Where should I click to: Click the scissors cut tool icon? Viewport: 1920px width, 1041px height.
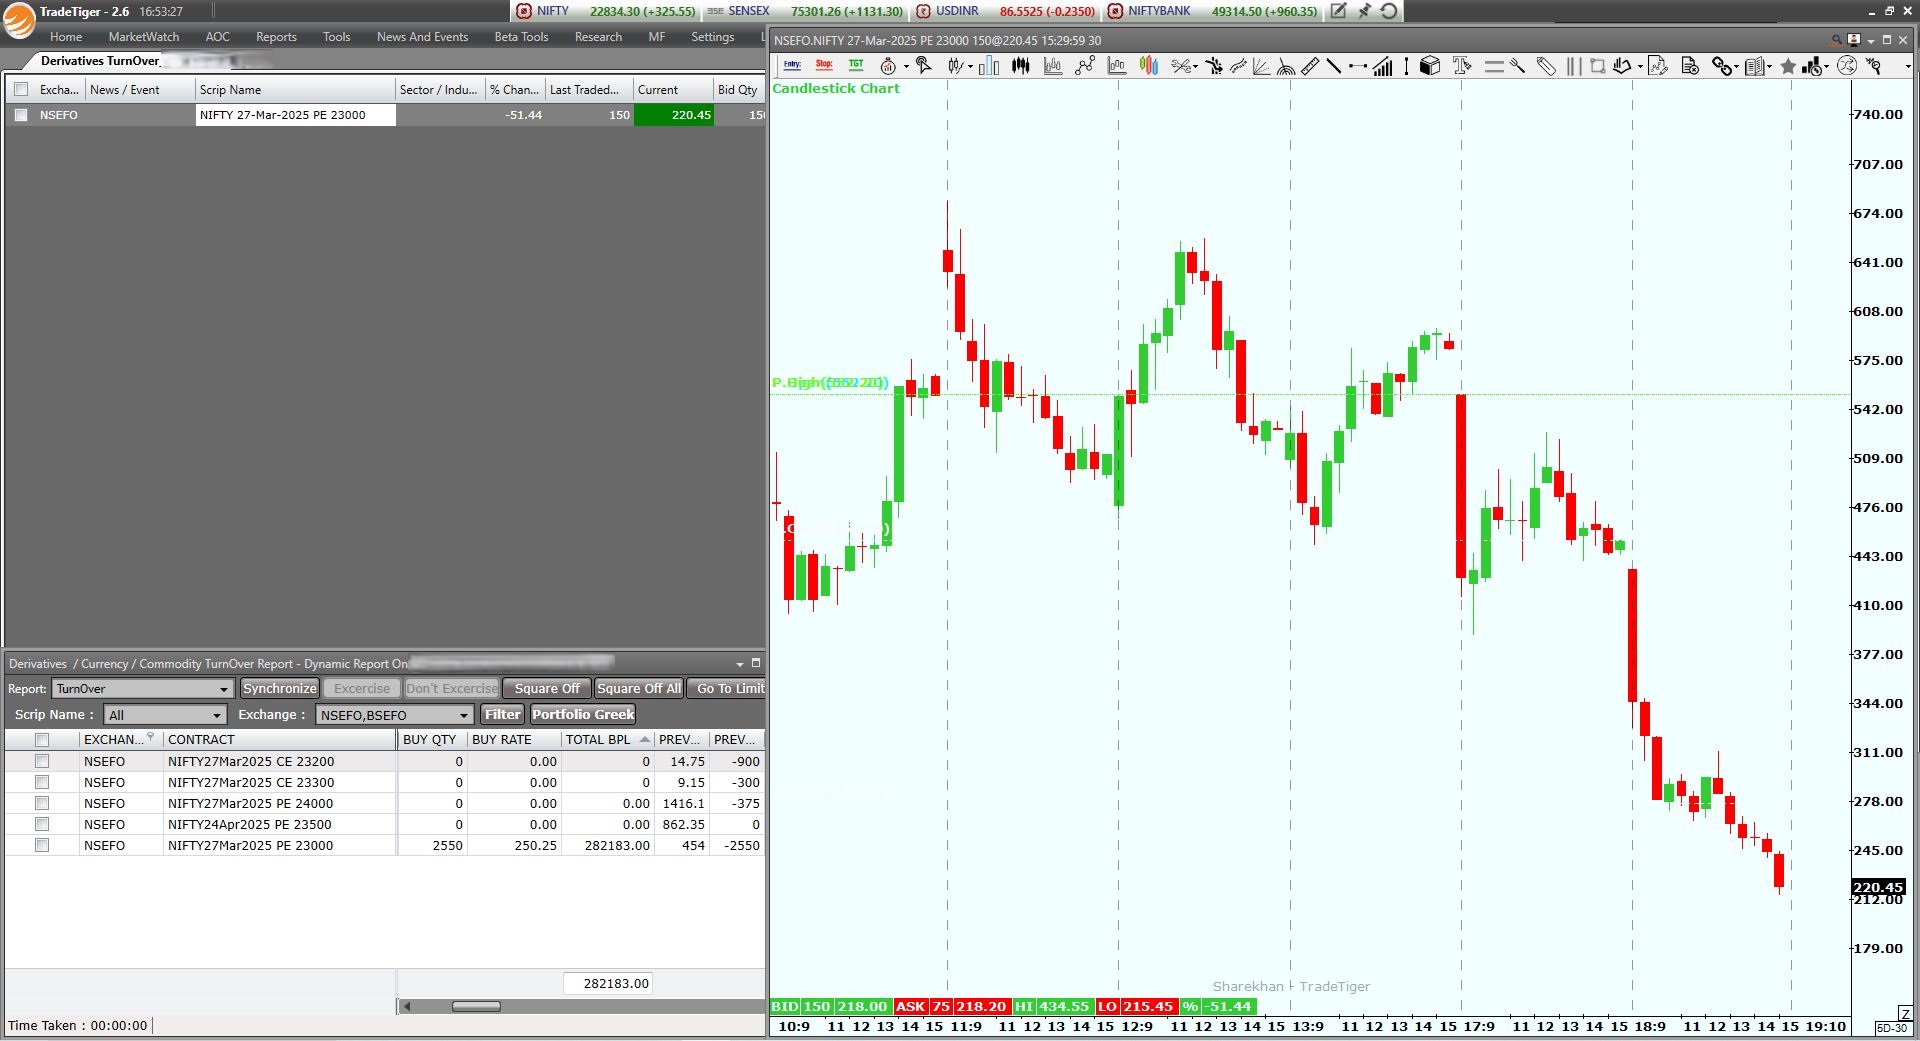[x=1181, y=66]
